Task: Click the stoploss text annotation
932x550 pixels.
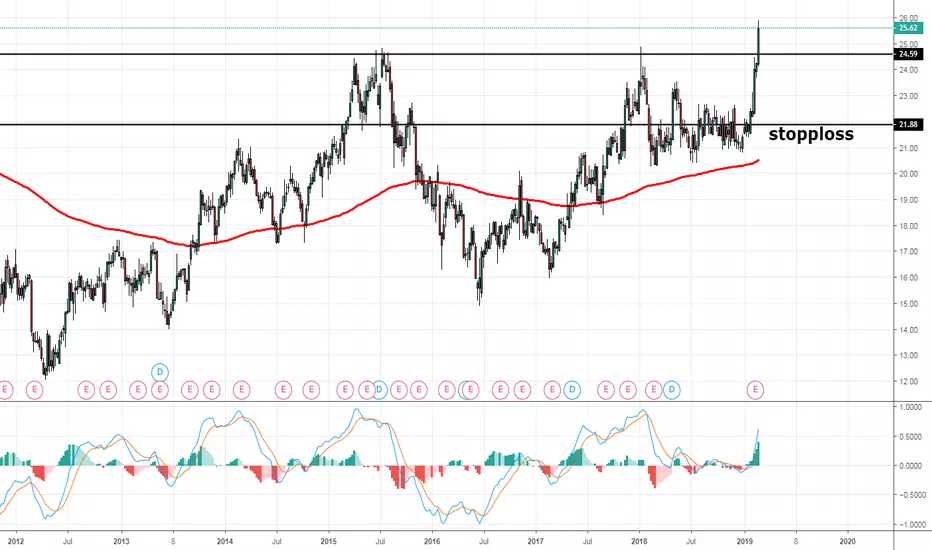Action: (811, 134)
